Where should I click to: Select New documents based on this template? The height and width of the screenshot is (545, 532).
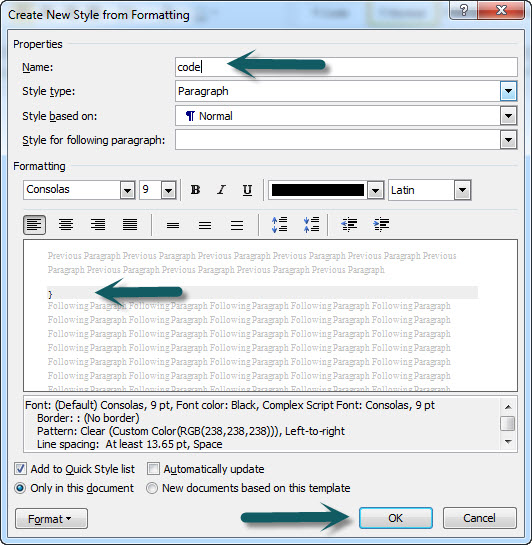[152, 488]
